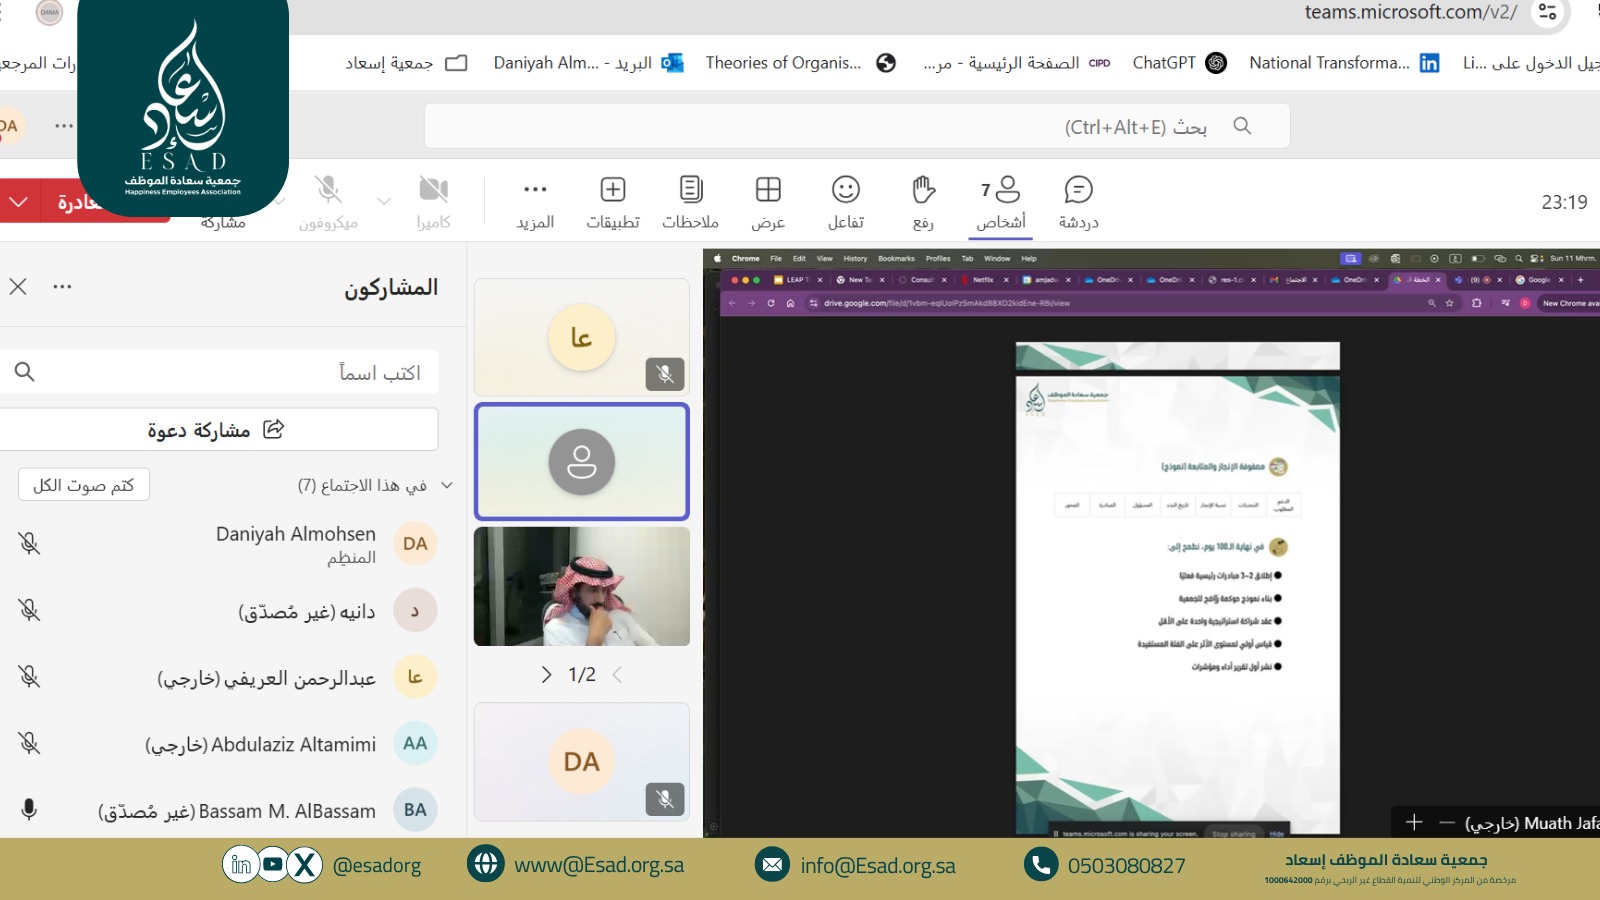Go to next page of video gallery
Screen dimensions: 1600x900
pyautogui.click(x=546, y=675)
